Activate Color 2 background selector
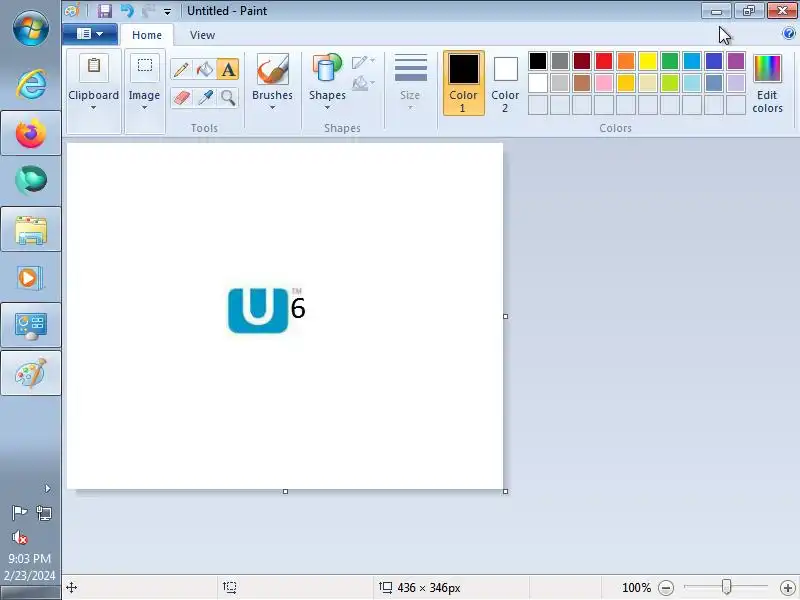The width and height of the screenshot is (800, 600). click(x=505, y=83)
